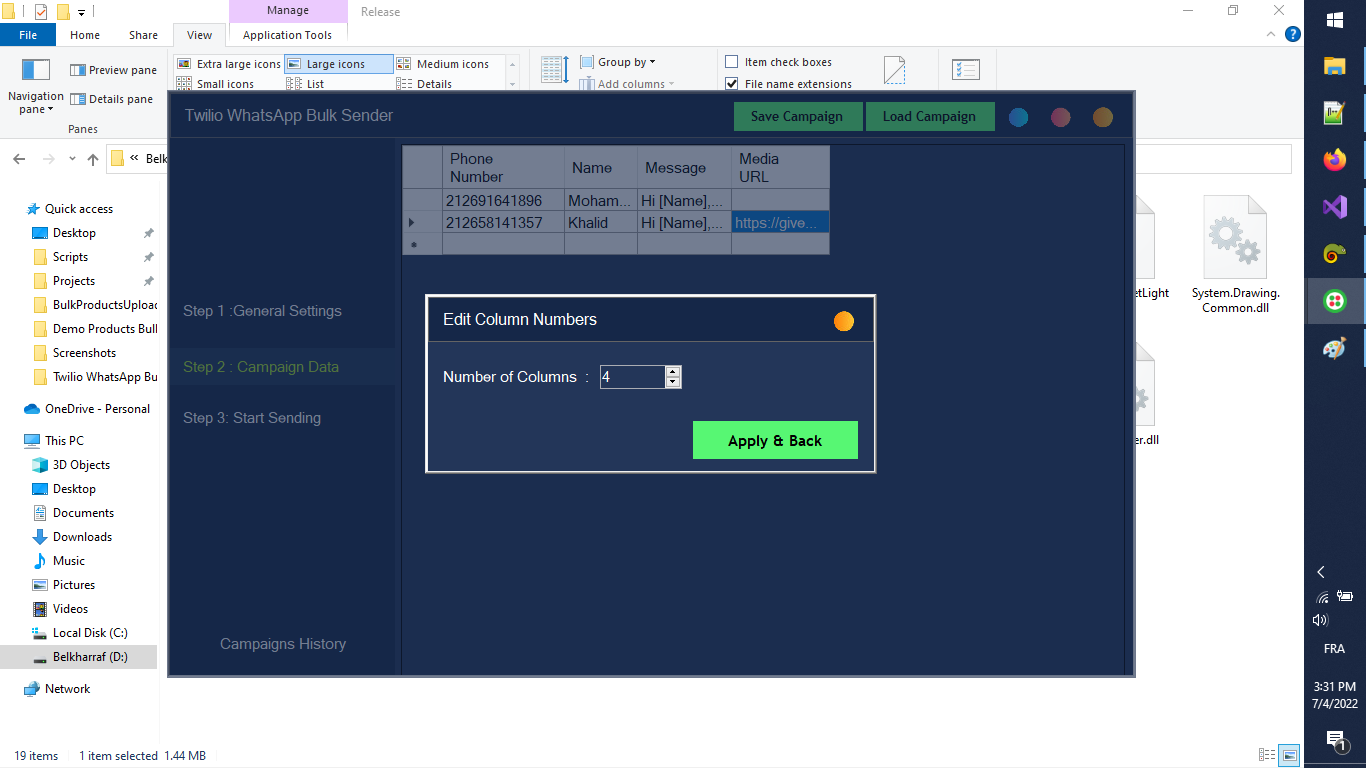The width and height of the screenshot is (1366, 768).
Task: Open the File tab in Explorer
Action: coord(28,35)
